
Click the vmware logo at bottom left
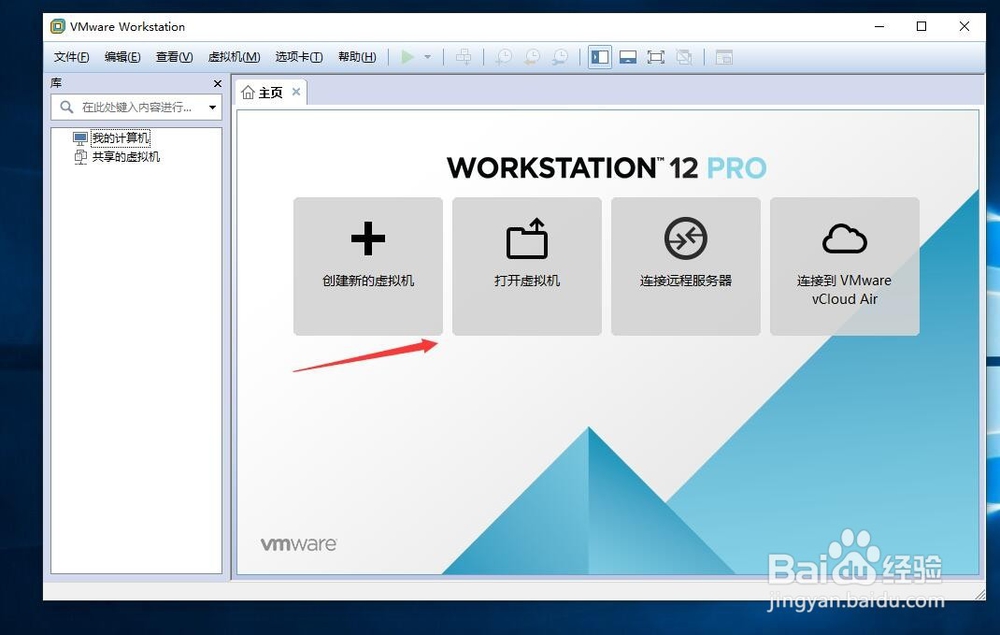[298, 544]
